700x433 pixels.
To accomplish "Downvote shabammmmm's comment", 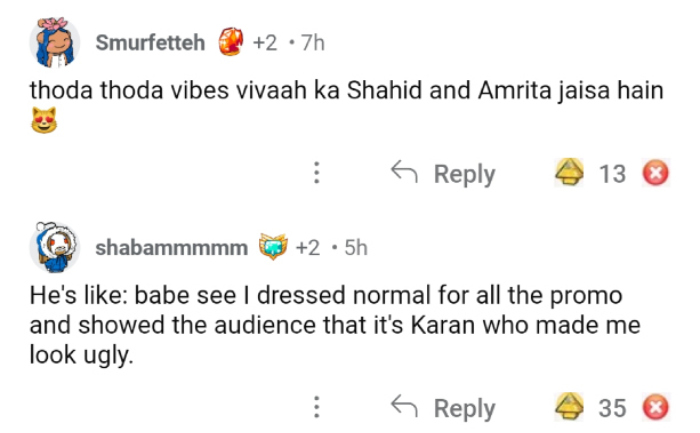I will tap(655, 408).
